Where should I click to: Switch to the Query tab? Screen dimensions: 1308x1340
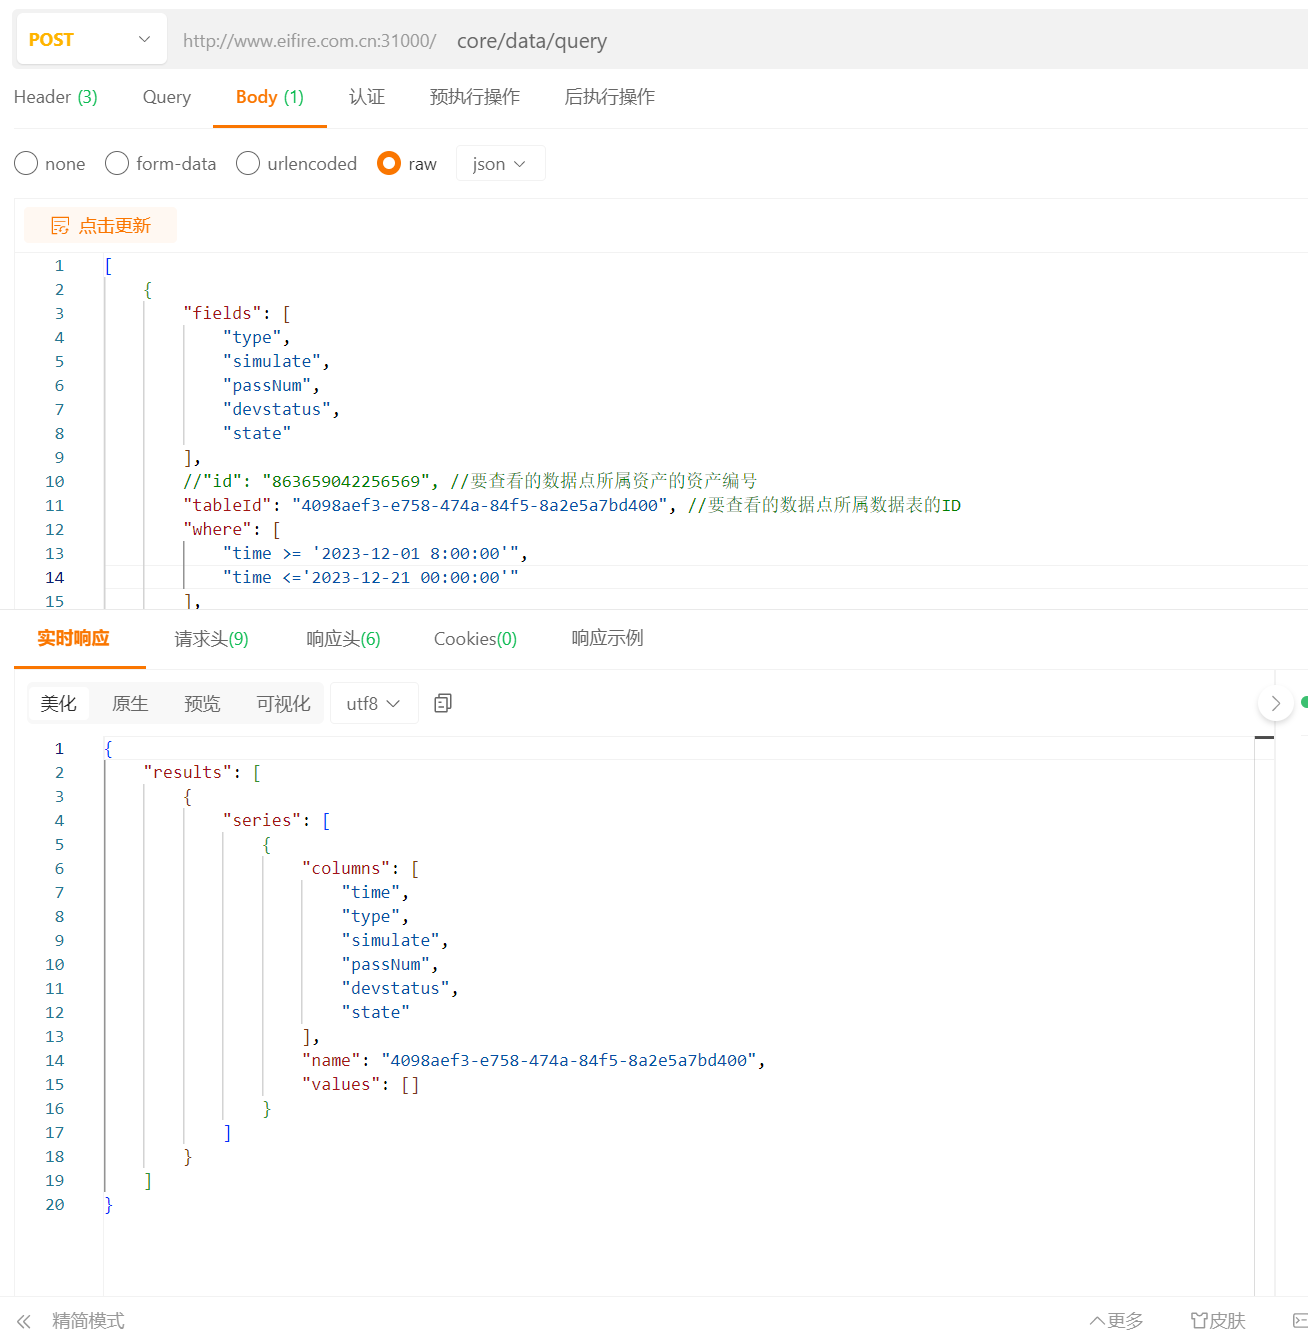tap(167, 97)
